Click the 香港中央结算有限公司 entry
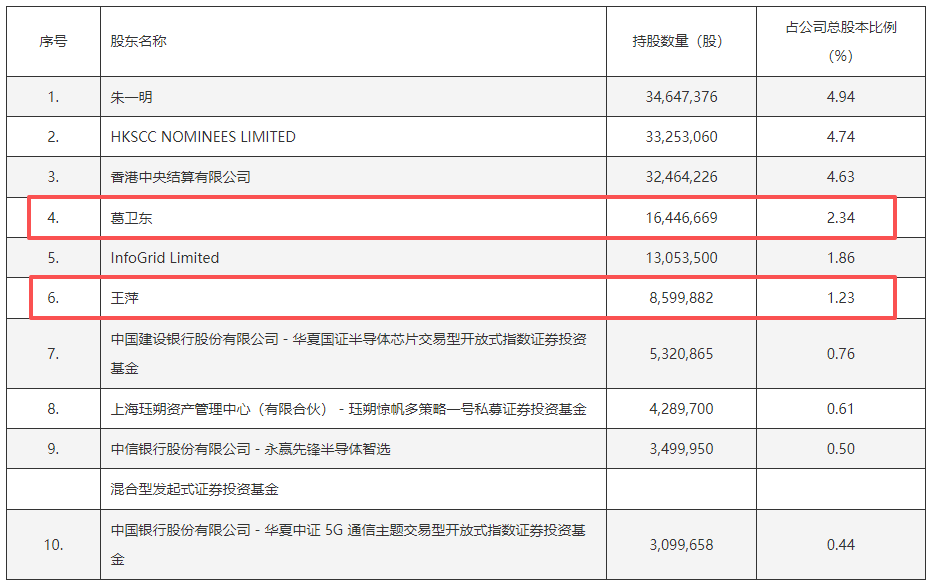The width and height of the screenshot is (931, 586). (x=180, y=177)
